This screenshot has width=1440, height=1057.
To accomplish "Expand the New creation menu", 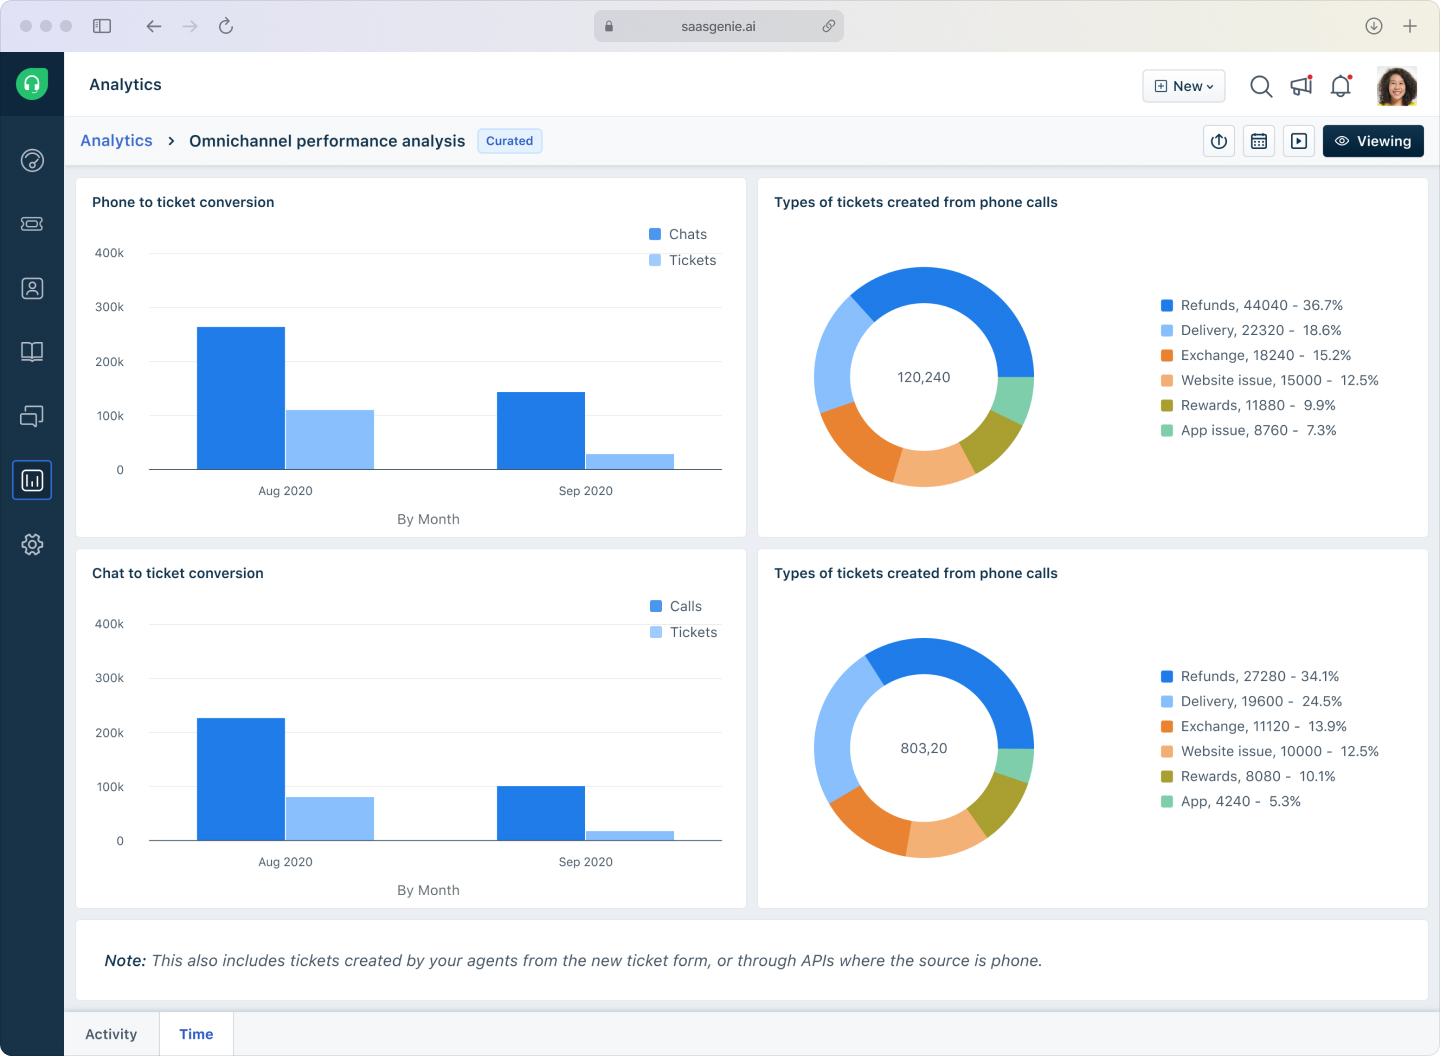I will coord(1183,86).
